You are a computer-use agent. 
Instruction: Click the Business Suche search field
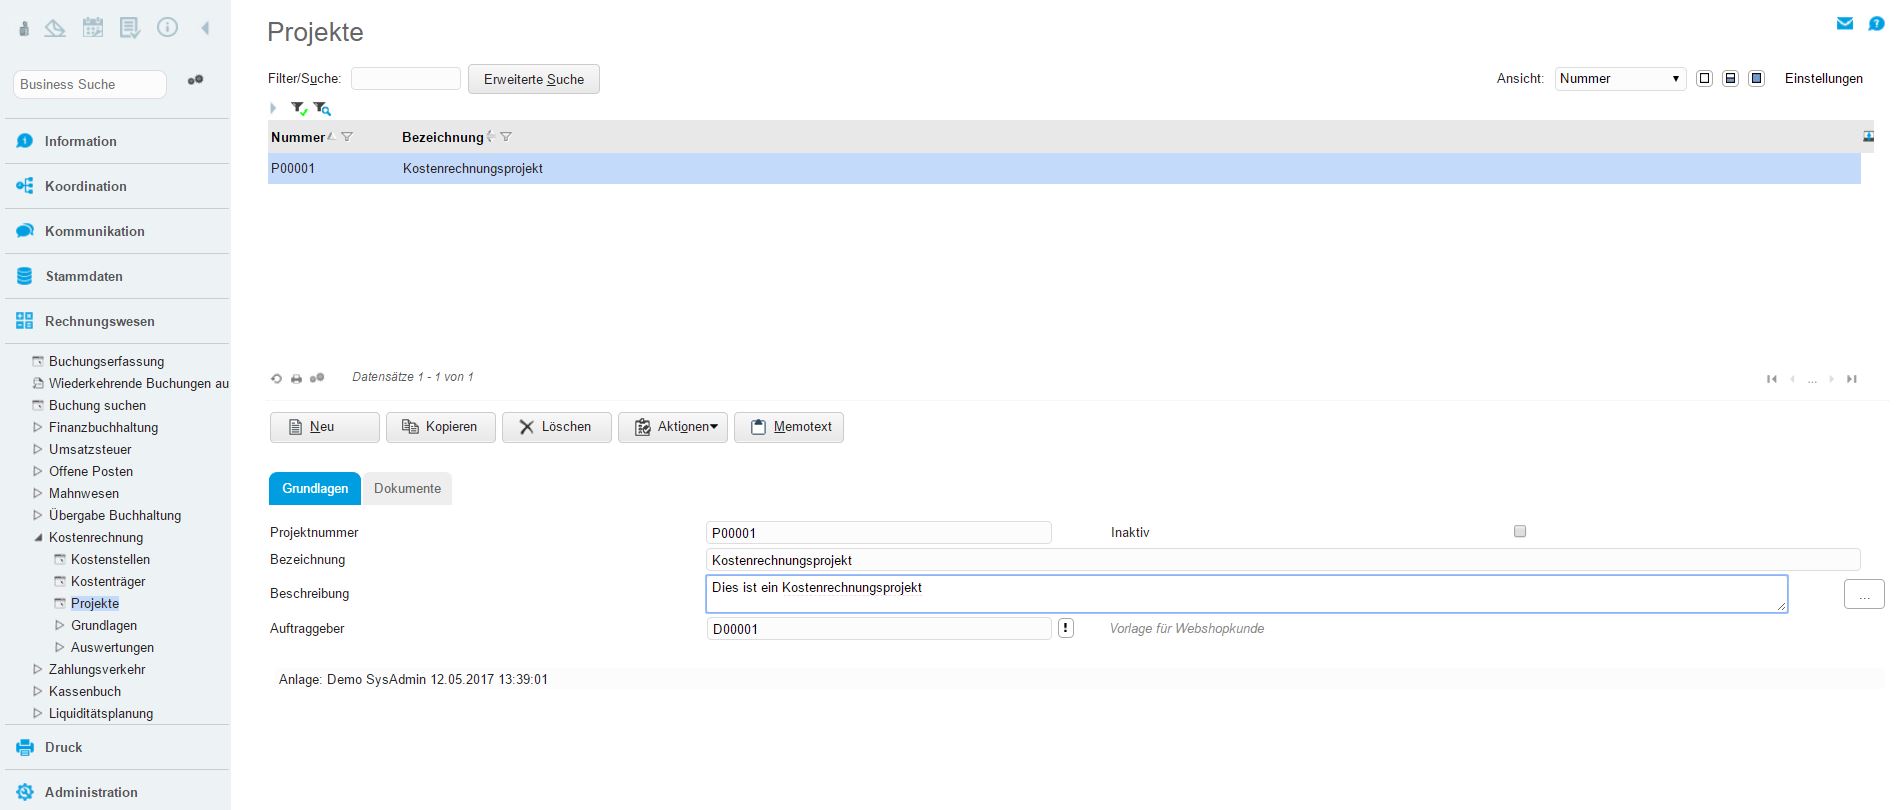90,84
